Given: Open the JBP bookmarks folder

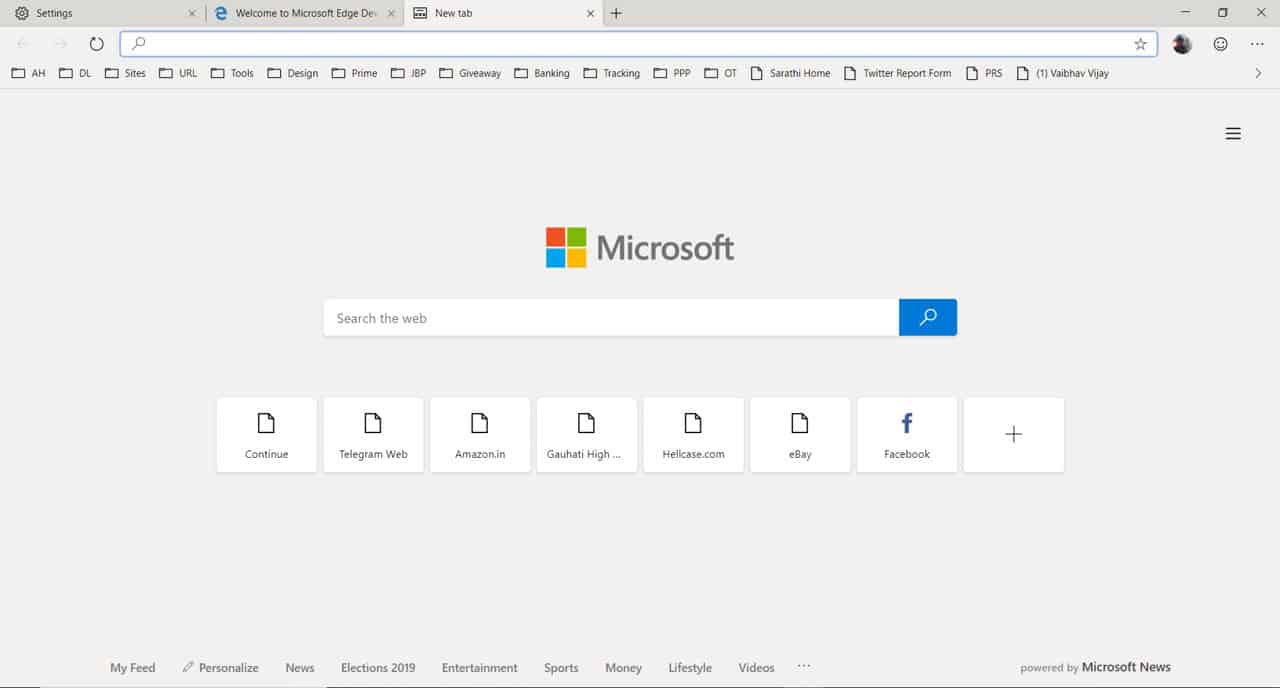Looking at the screenshot, I should coord(408,73).
